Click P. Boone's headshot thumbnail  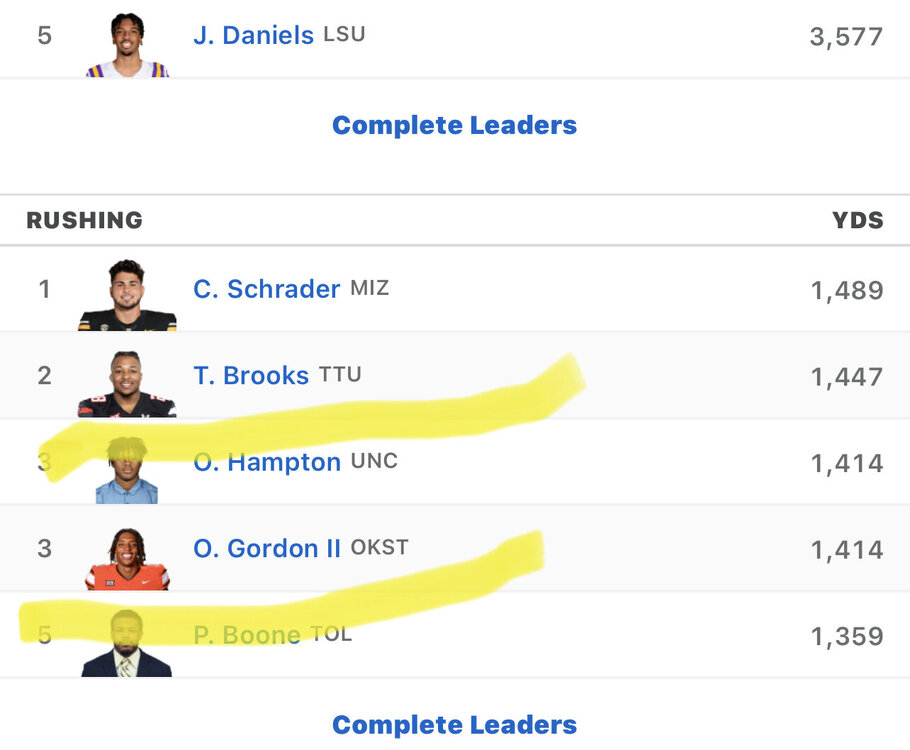(127, 643)
